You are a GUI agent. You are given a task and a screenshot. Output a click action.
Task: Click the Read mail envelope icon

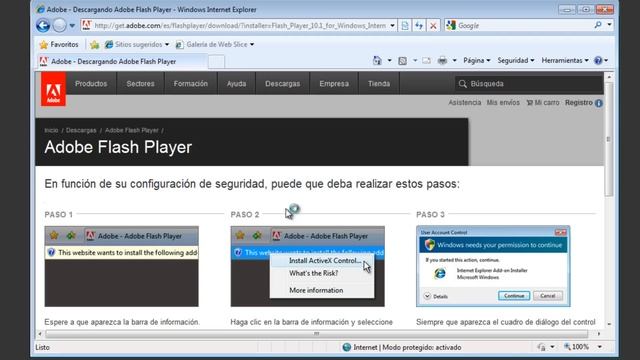tap(427, 61)
